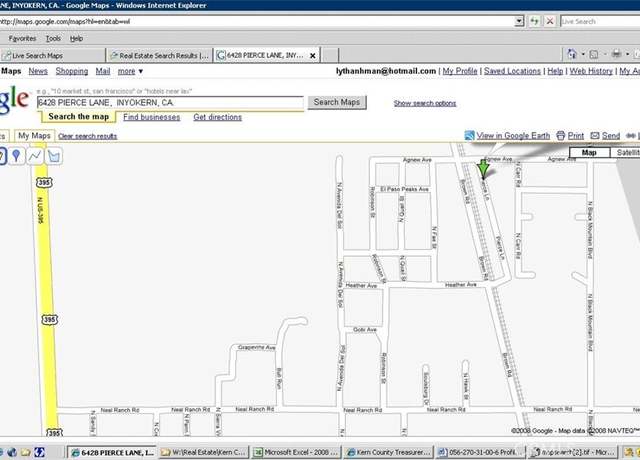Image resolution: width=640 pixels, height=460 pixels.
Task: Open the folder quick launch icon
Action: click(x=26, y=452)
